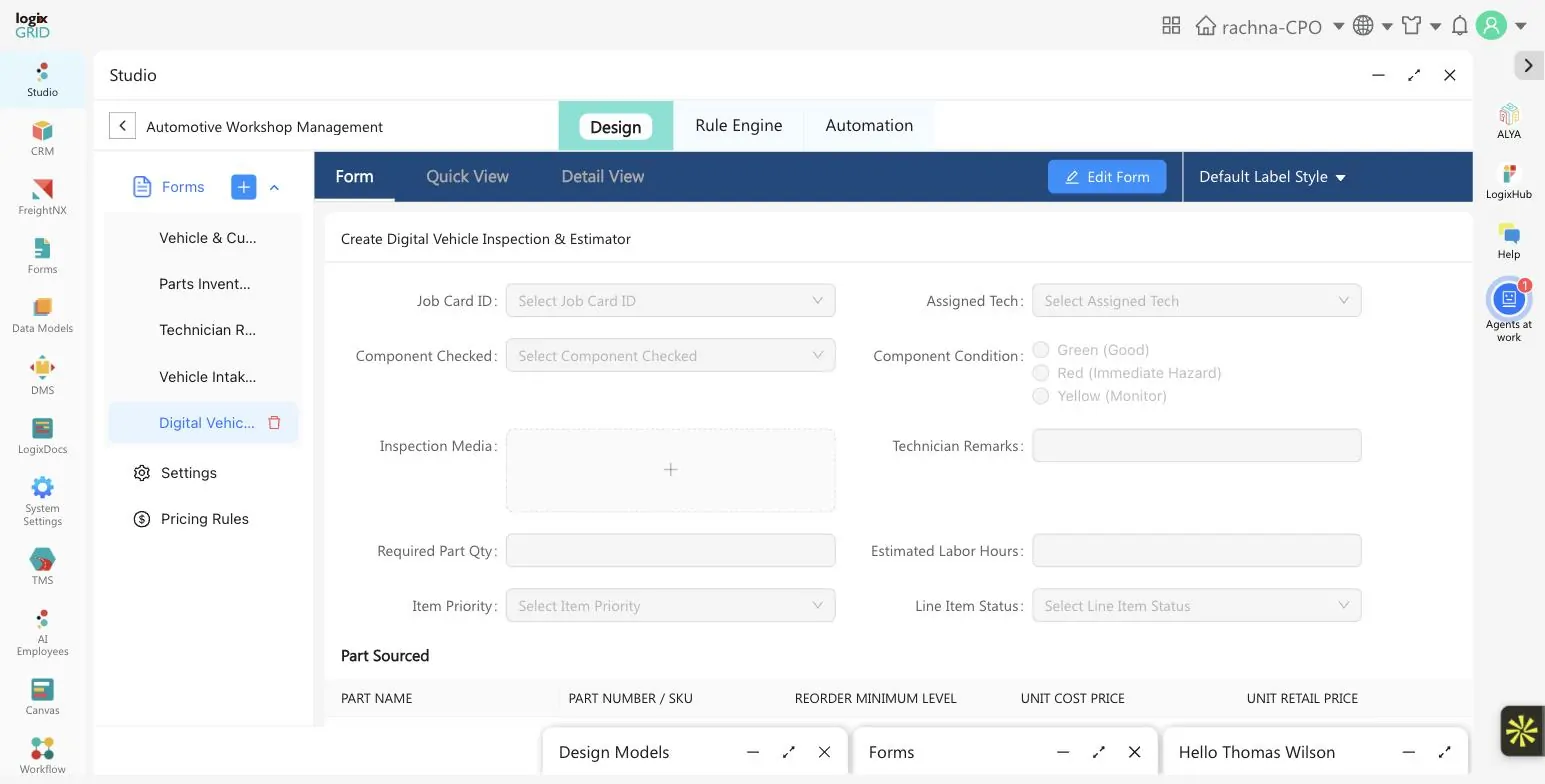
Task: Switch to the Detail View tab
Action: 602,176
